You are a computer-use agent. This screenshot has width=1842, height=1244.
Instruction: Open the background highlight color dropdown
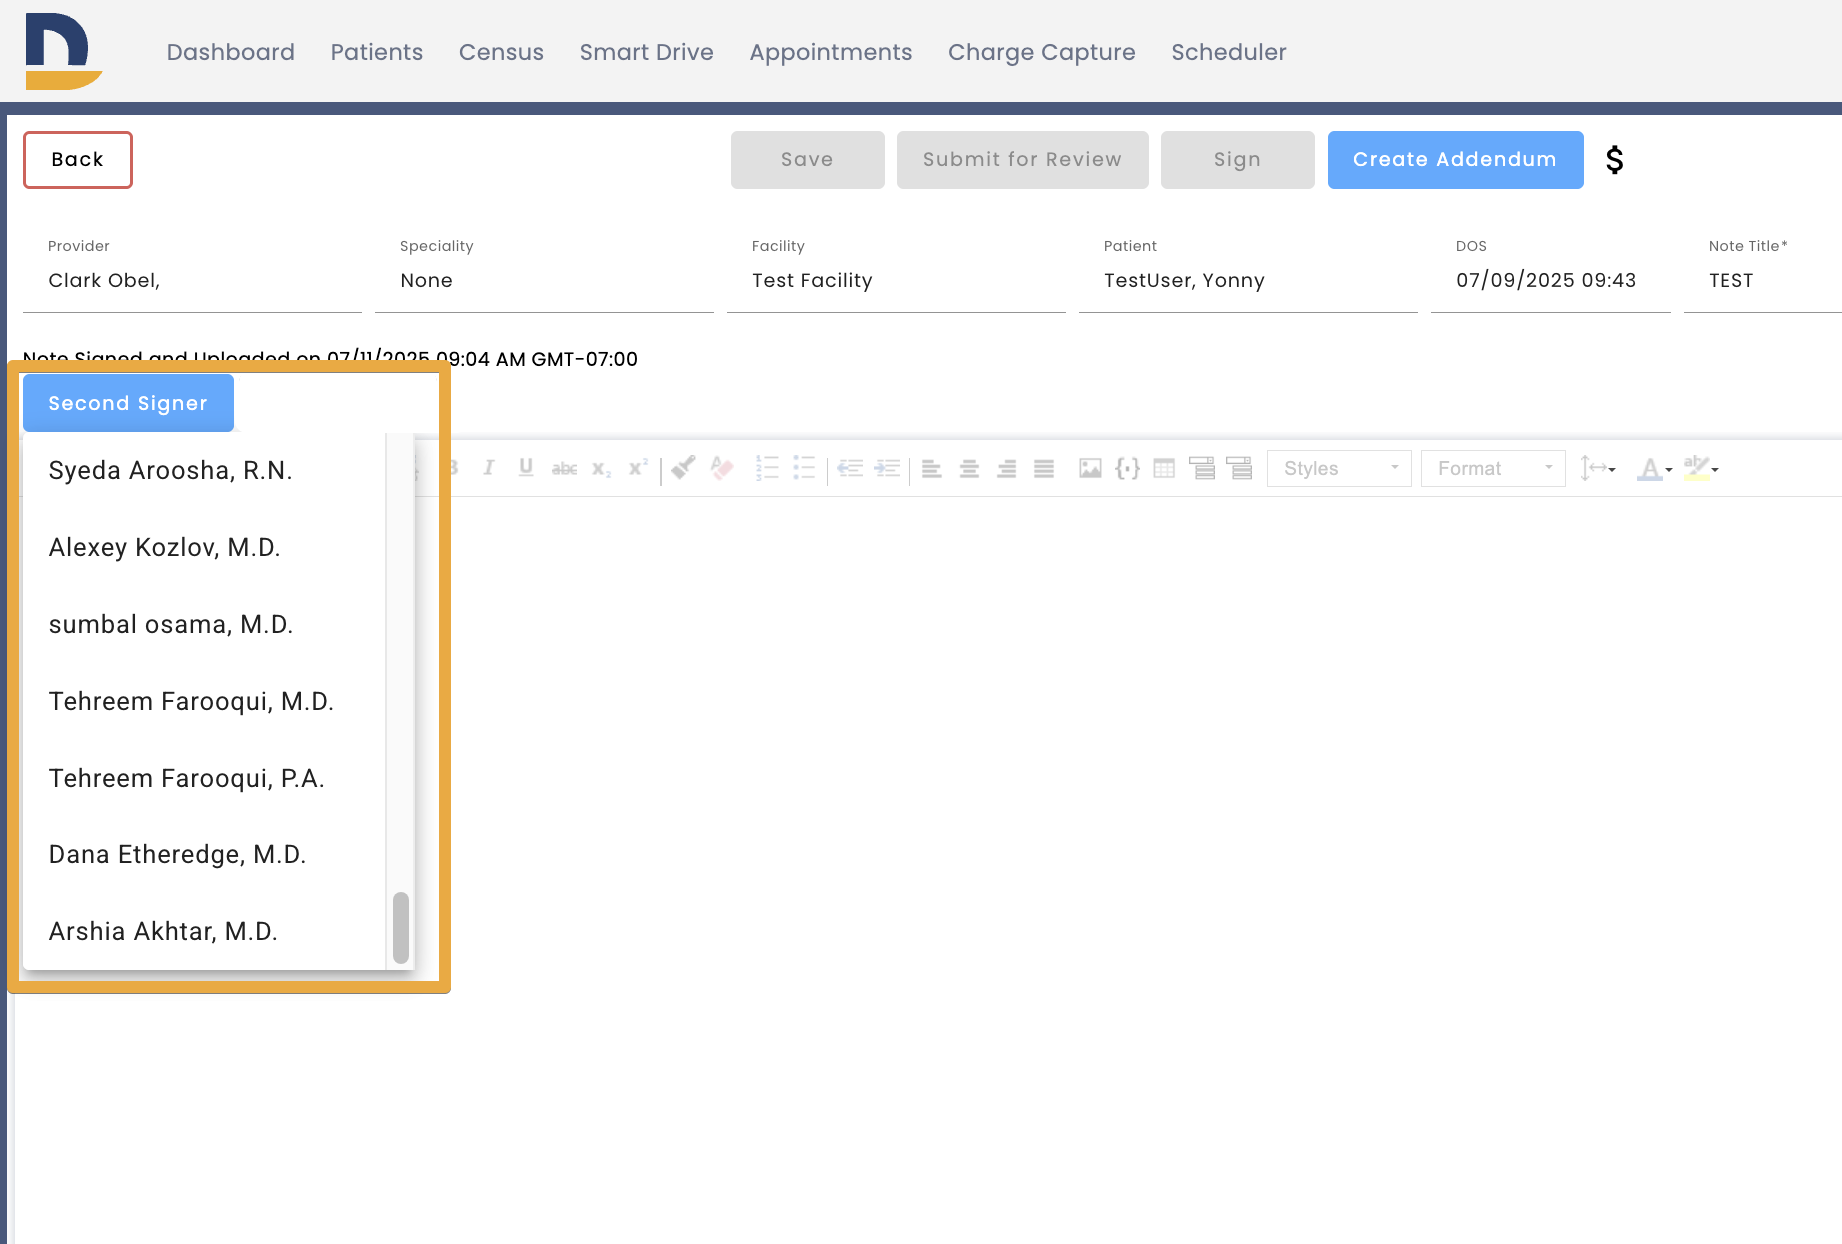click(x=1701, y=468)
